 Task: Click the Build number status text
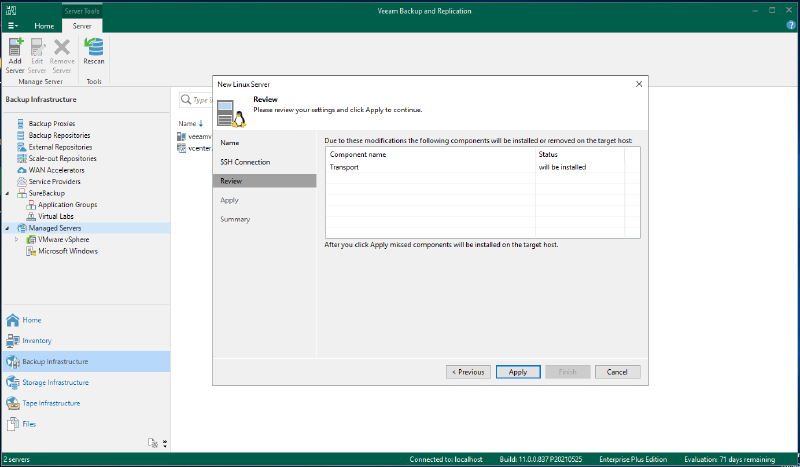[540, 459]
